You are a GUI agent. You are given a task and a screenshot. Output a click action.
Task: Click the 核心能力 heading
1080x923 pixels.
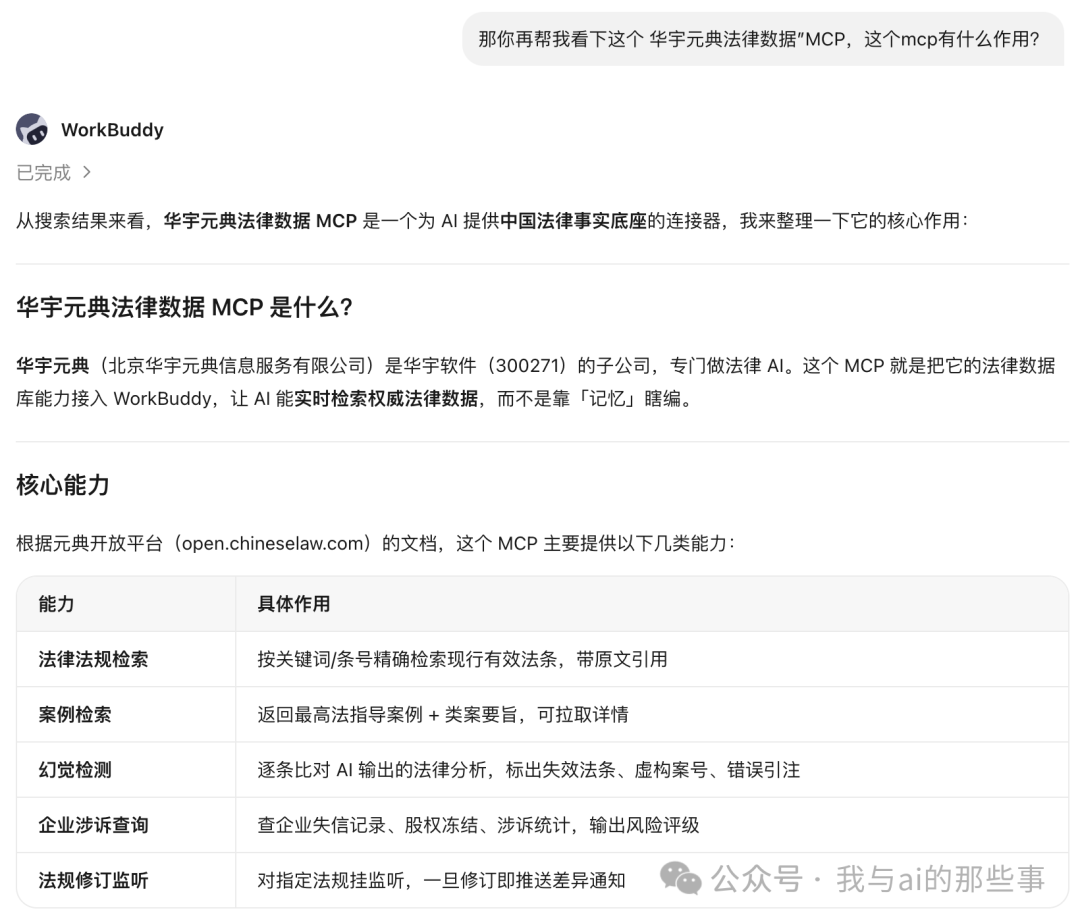point(63,485)
